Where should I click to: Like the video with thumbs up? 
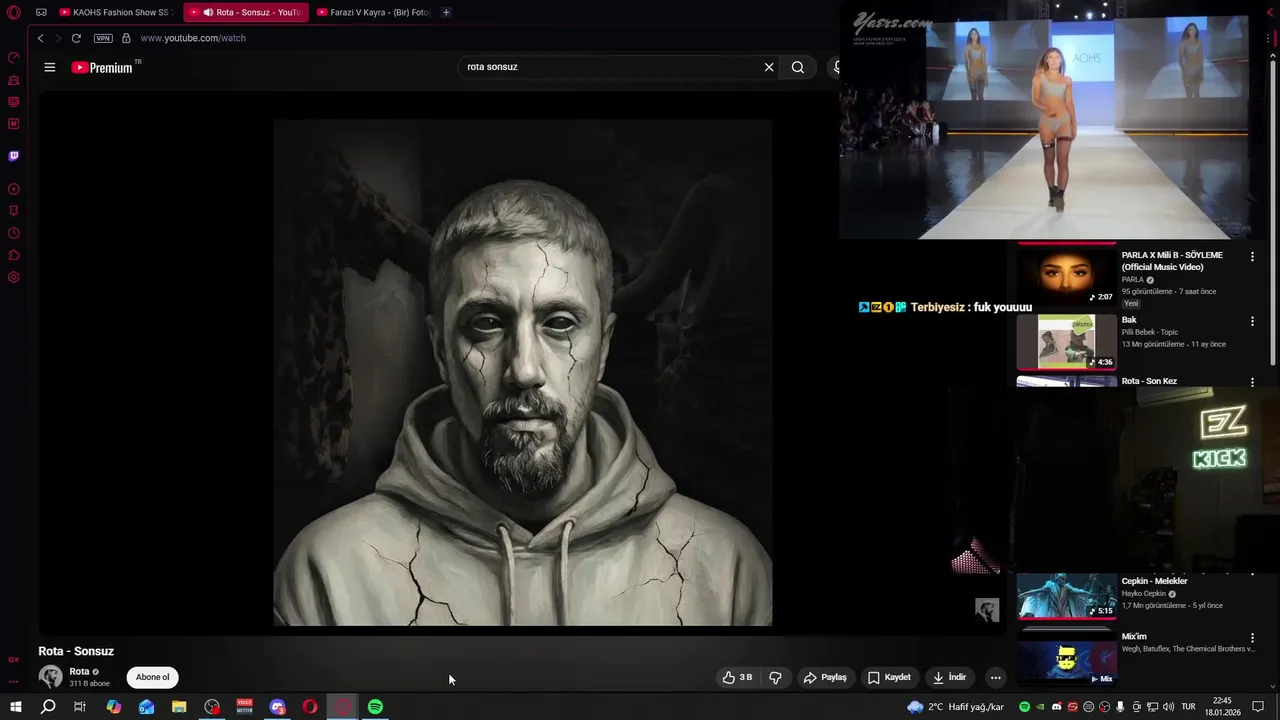click(738, 677)
